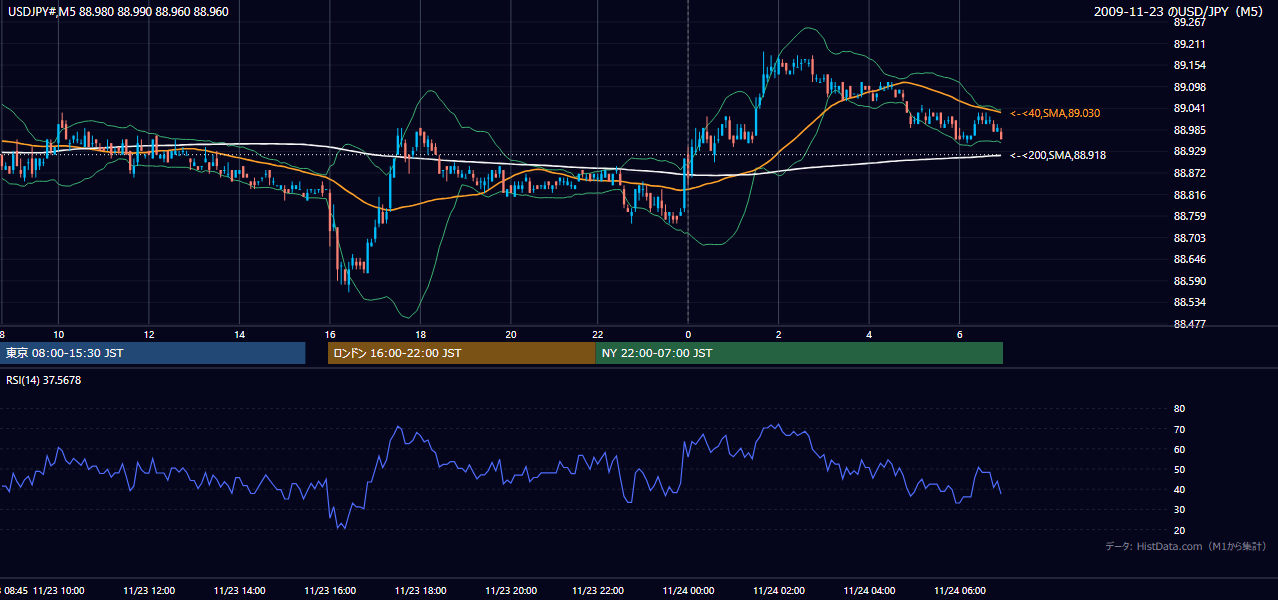The height and width of the screenshot is (600, 1278).
Task: Click the 88.646 price axis label
Action: (x=1189, y=259)
